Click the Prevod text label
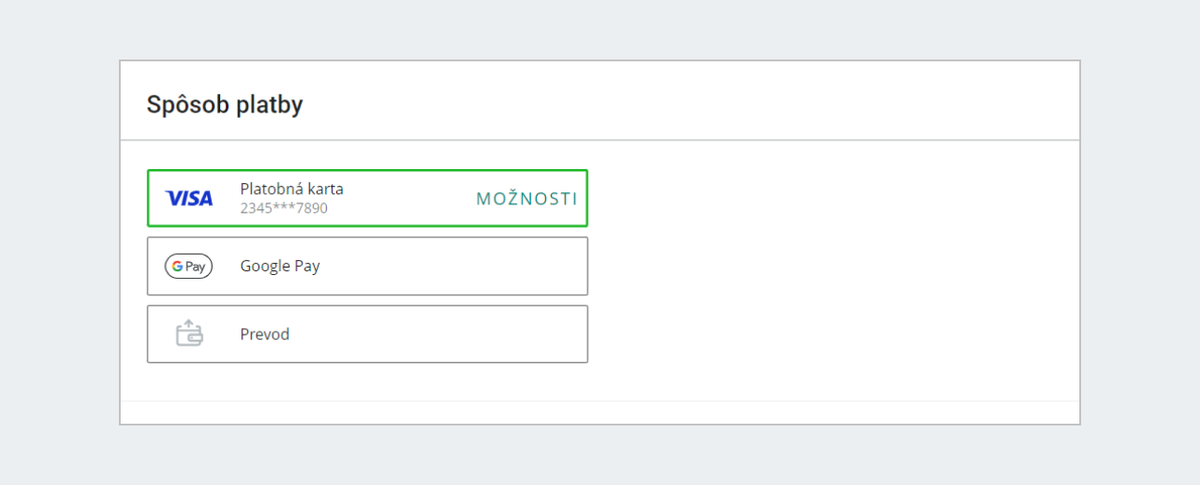1200x485 pixels. coord(265,334)
